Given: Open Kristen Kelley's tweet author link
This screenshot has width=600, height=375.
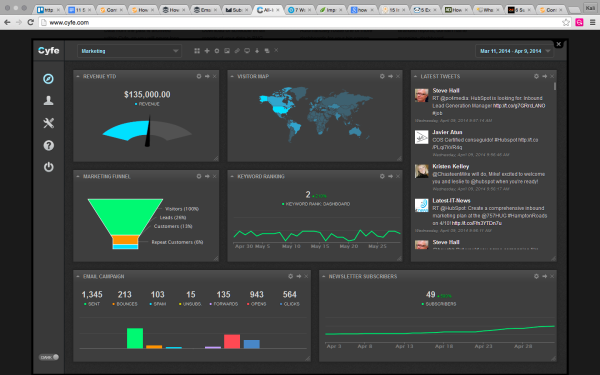Looking at the screenshot, I should tap(451, 166).
